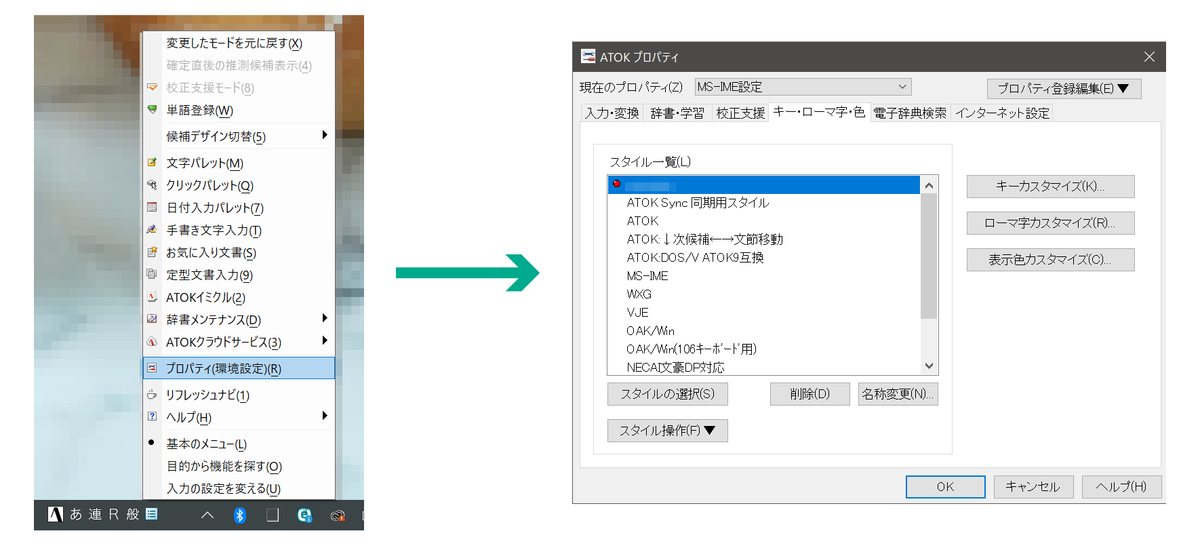Screen dimensions: 1200x546
Task: Click the 般 dictionary mode indicator
Action: pos(133,515)
